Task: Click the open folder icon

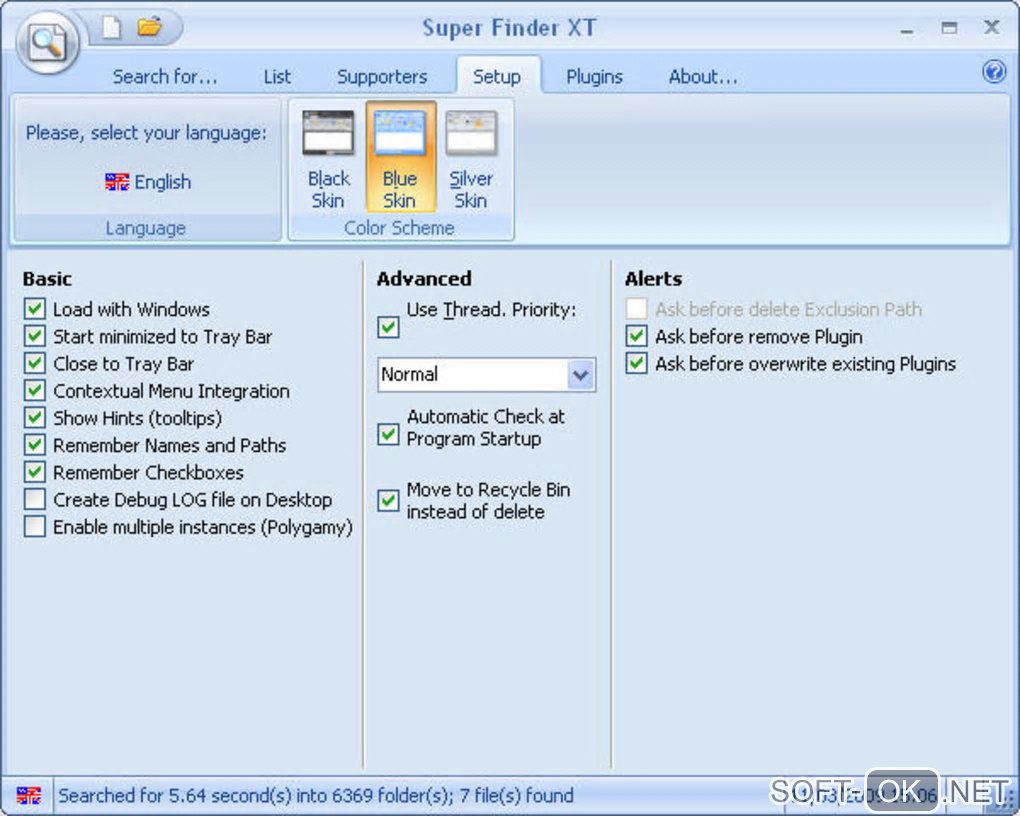Action: click(149, 27)
